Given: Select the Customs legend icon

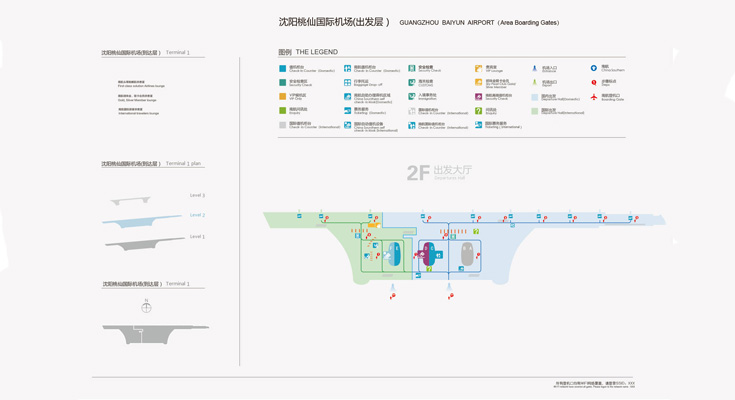Looking at the screenshot, I should (x=412, y=83).
